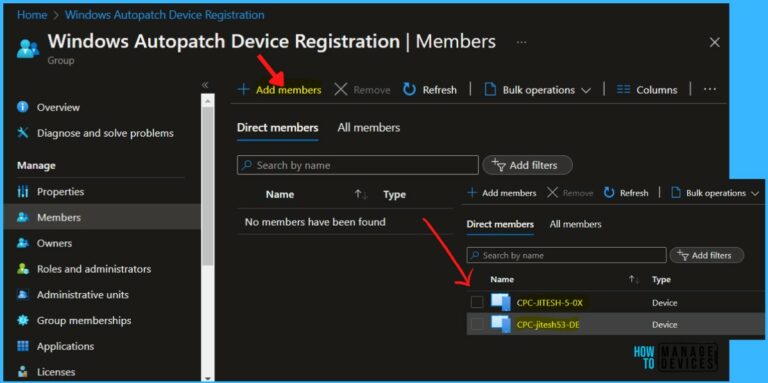This screenshot has width=768, height=383.
Task: Switch to the main All members tab
Action: (x=368, y=128)
